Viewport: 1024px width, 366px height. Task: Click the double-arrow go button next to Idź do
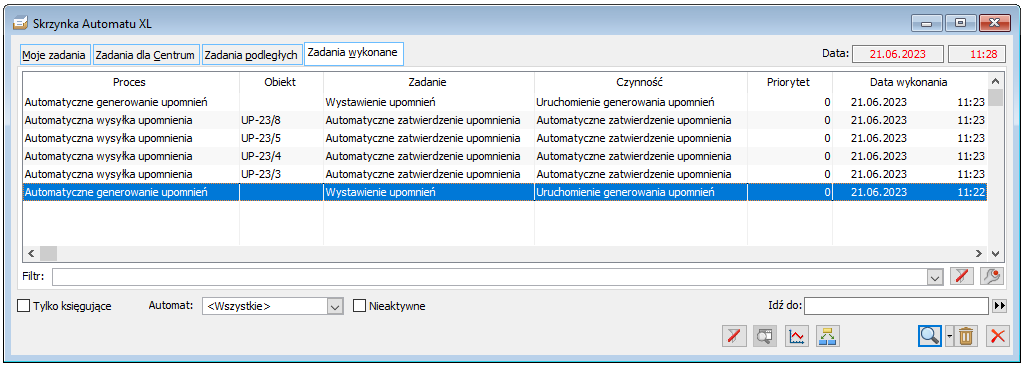[999, 306]
